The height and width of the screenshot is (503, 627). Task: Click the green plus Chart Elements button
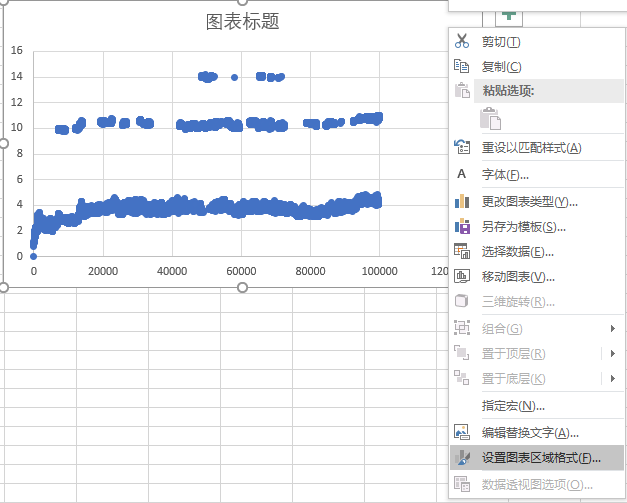tap(509, 17)
